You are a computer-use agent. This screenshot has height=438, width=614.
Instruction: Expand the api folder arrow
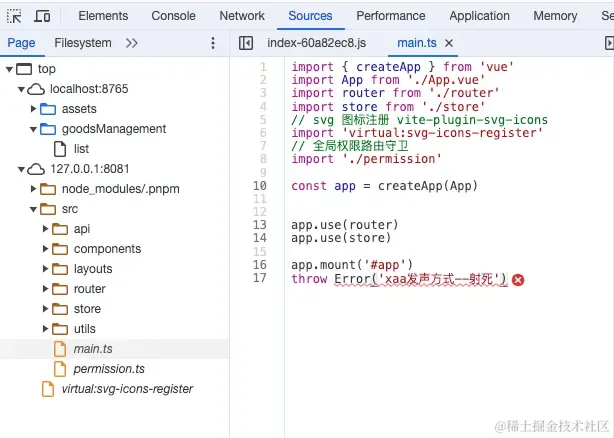pos(45,229)
